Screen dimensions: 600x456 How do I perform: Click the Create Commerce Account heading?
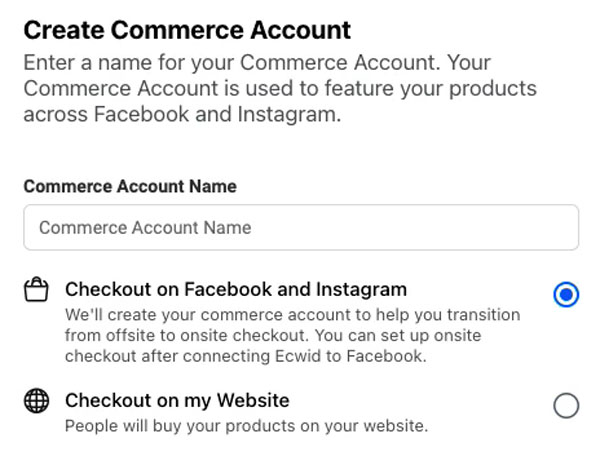pos(187,30)
